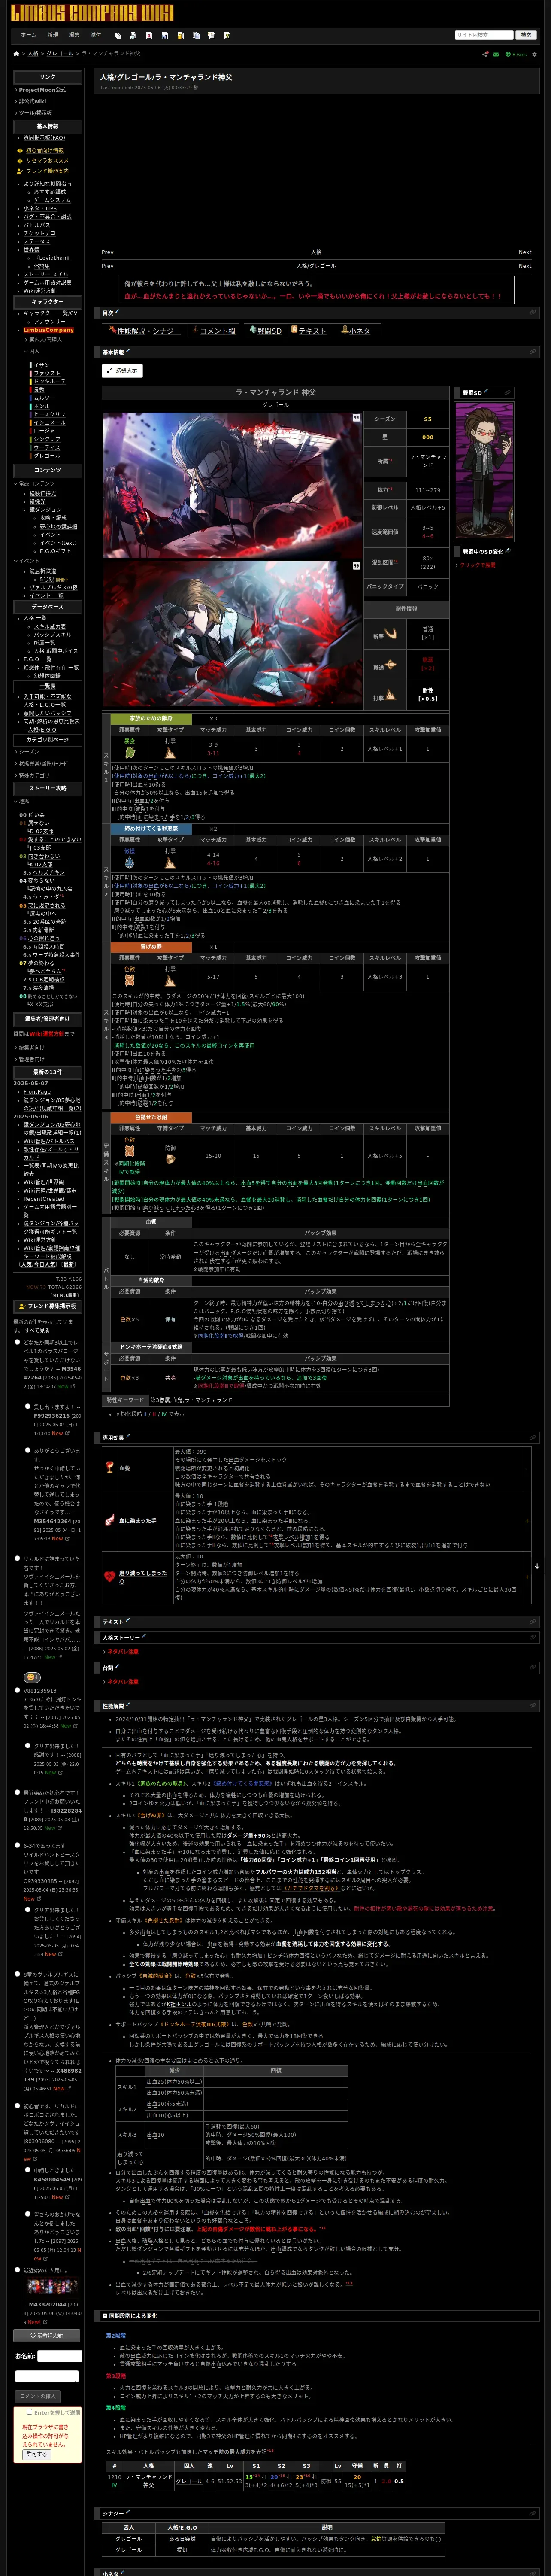This screenshot has width=551, height=2576.
Task: Click the pencil edit icon beside 基本情報
Action: (128, 351)
